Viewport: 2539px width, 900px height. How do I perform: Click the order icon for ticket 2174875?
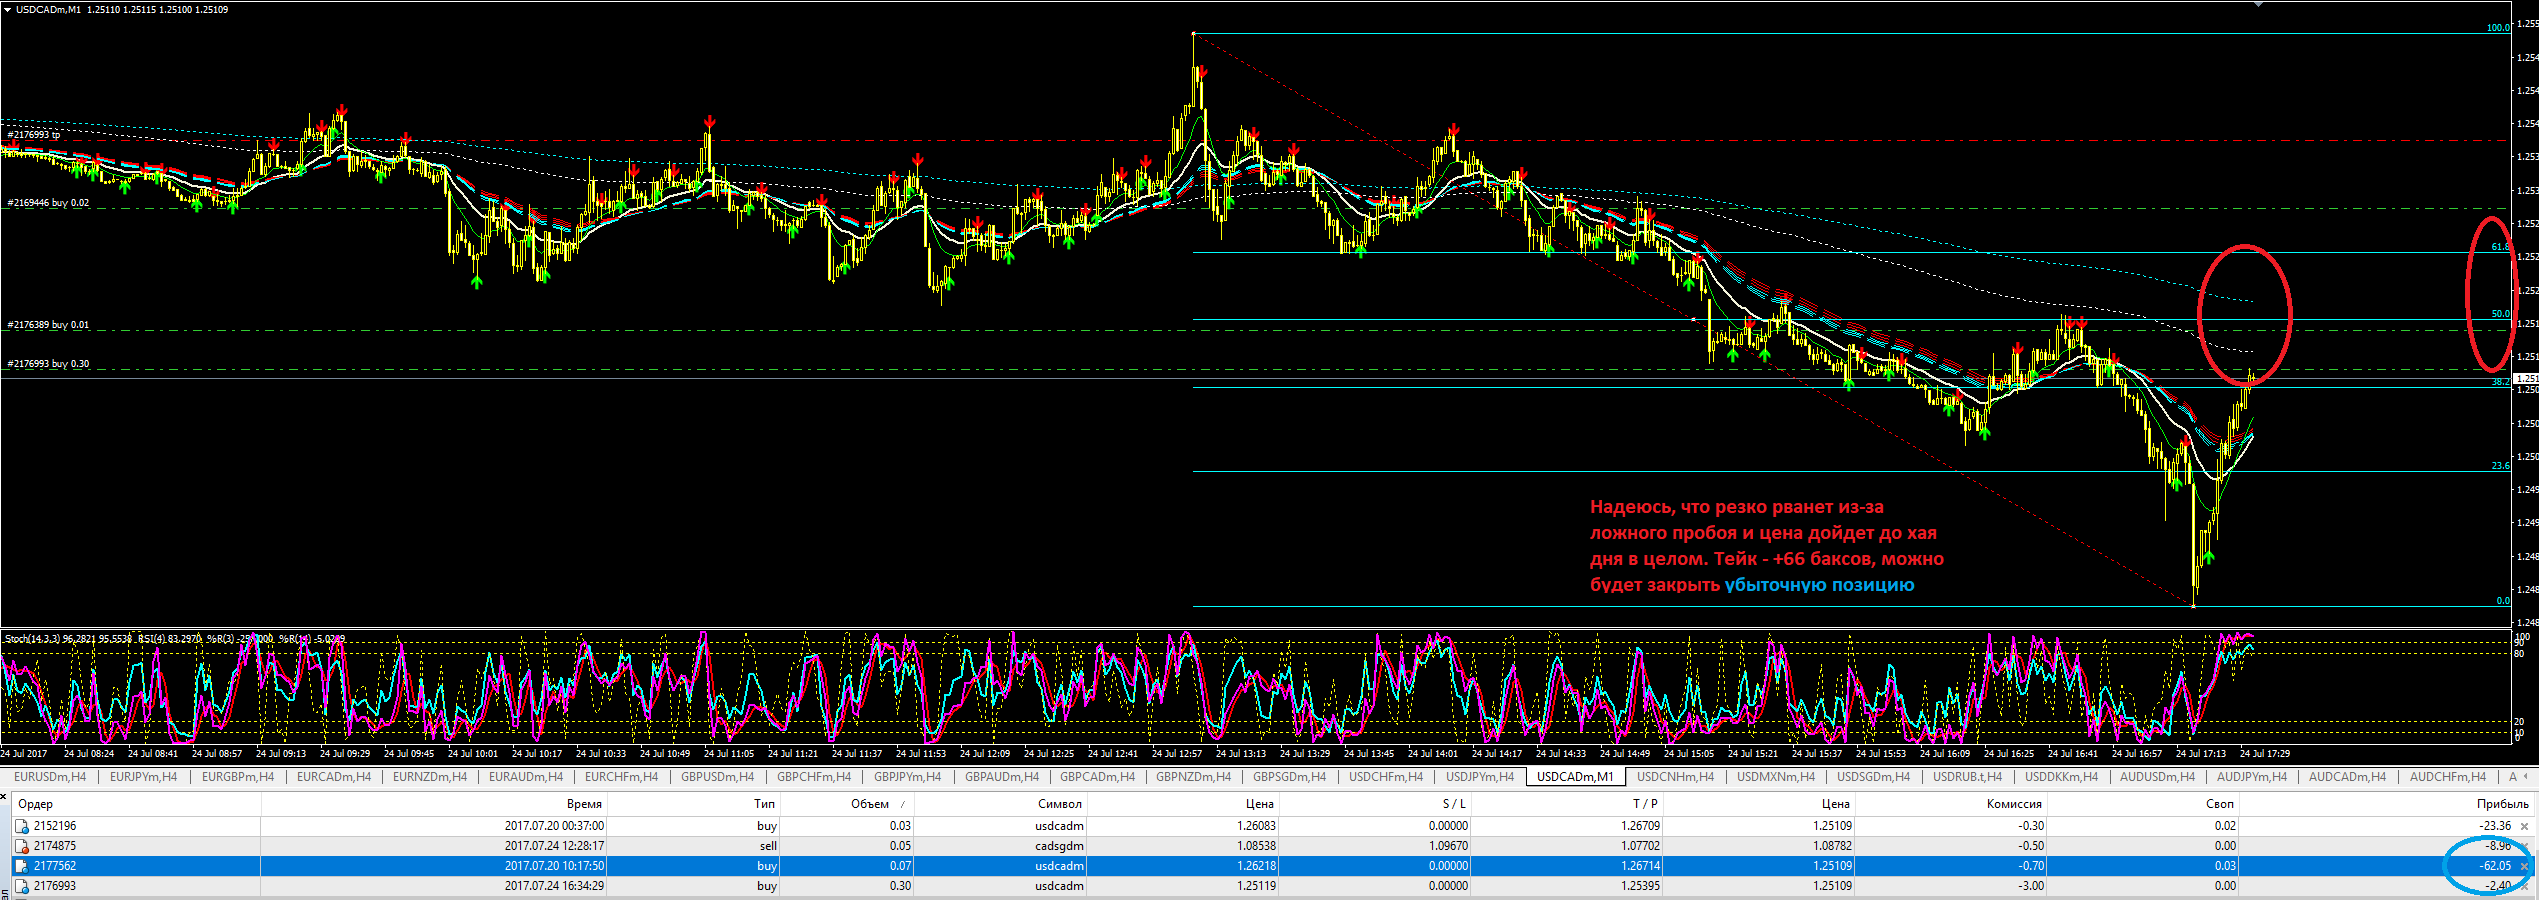coord(22,846)
